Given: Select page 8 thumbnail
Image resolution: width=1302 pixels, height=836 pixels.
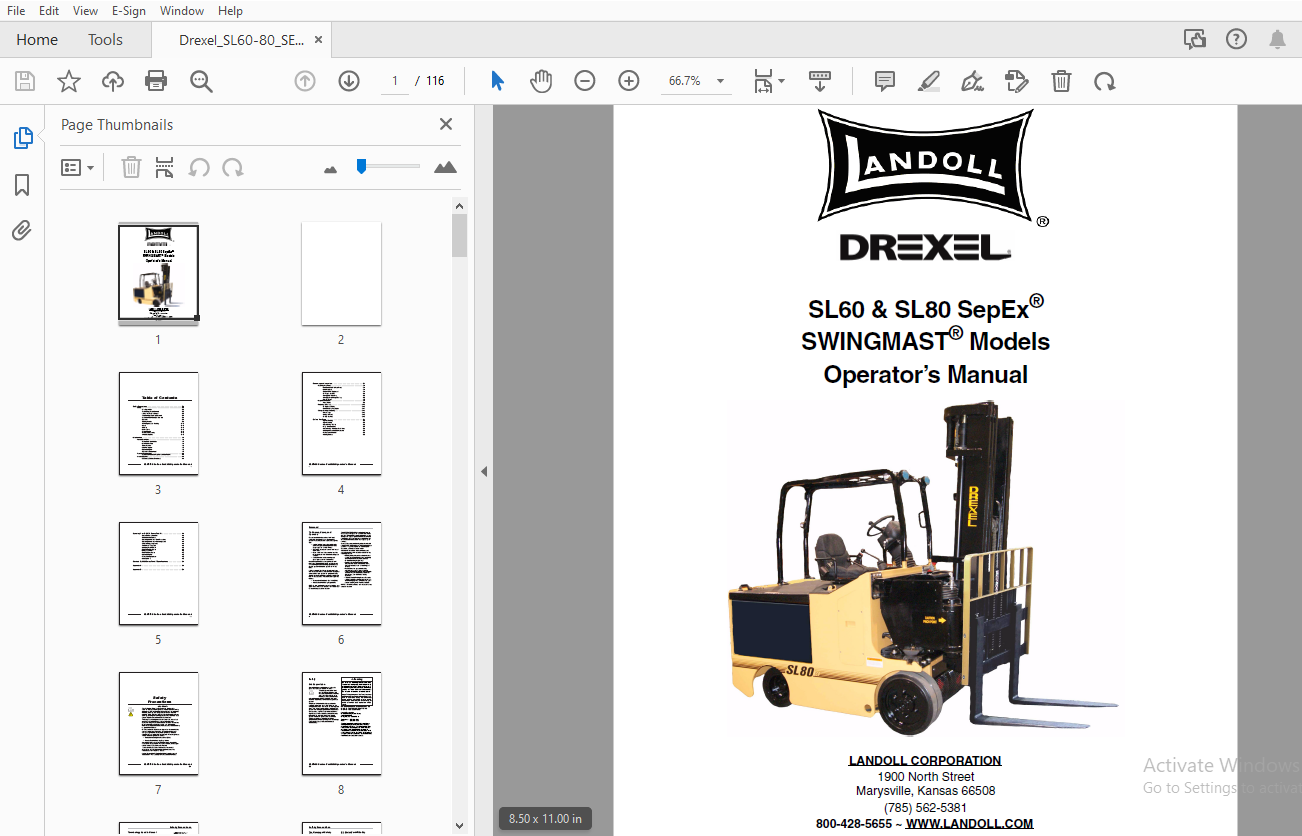Looking at the screenshot, I should point(341,723).
